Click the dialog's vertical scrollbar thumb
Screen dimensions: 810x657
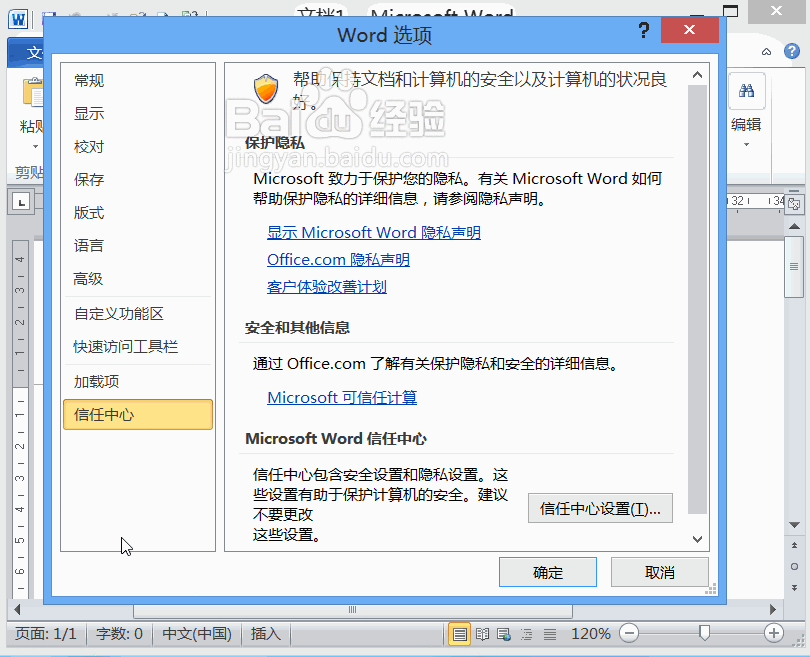pos(697,300)
